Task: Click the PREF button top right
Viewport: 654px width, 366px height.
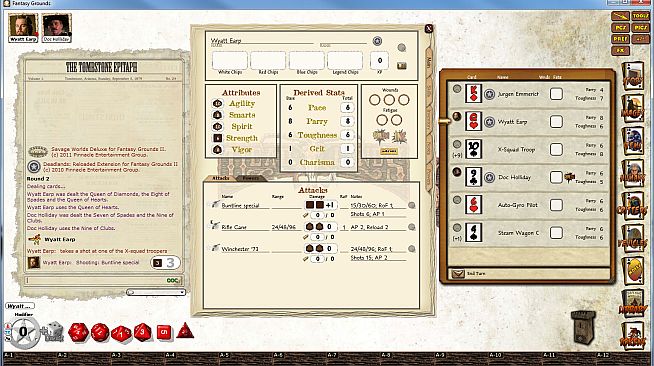Action: (620, 39)
